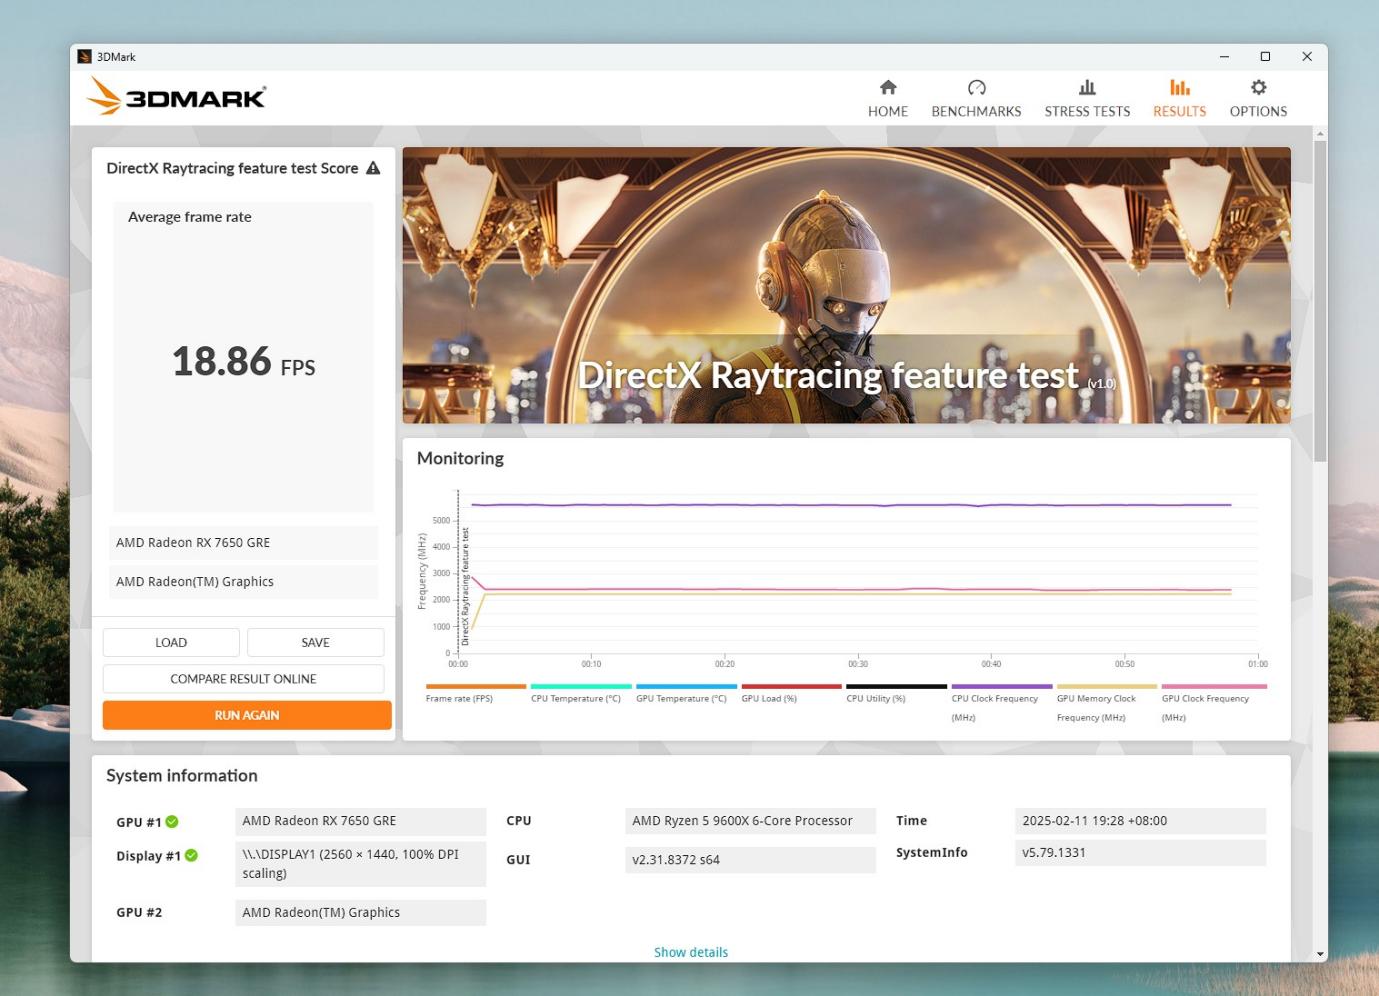Toggle the GPU Temperature legend swatch
This screenshot has height=996, width=1379.
pyautogui.click(x=686, y=686)
